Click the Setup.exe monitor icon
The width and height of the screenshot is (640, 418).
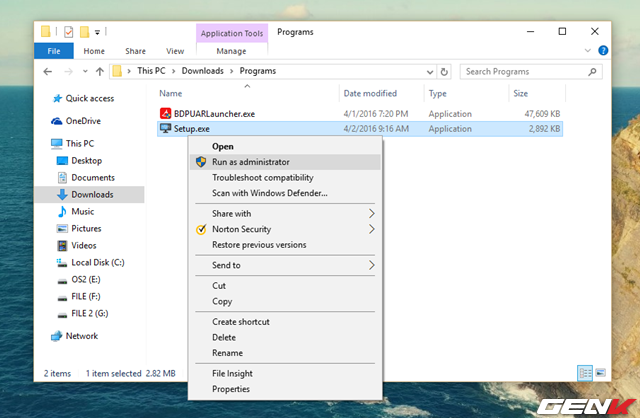[x=165, y=129]
